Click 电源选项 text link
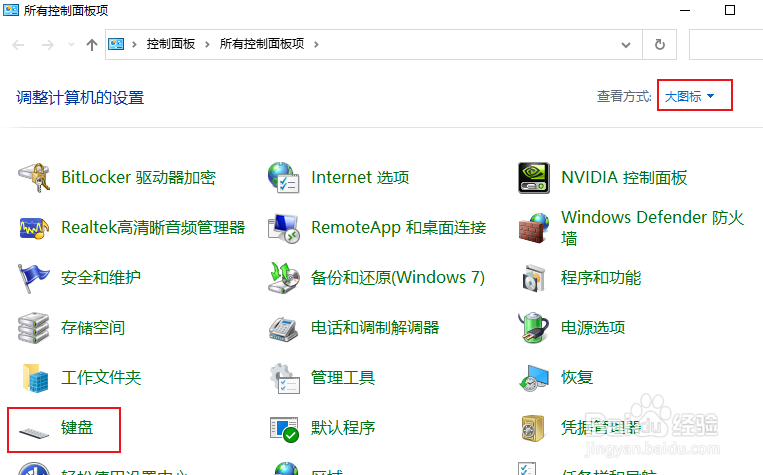The width and height of the screenshot is (763, 475). point(593,328)
